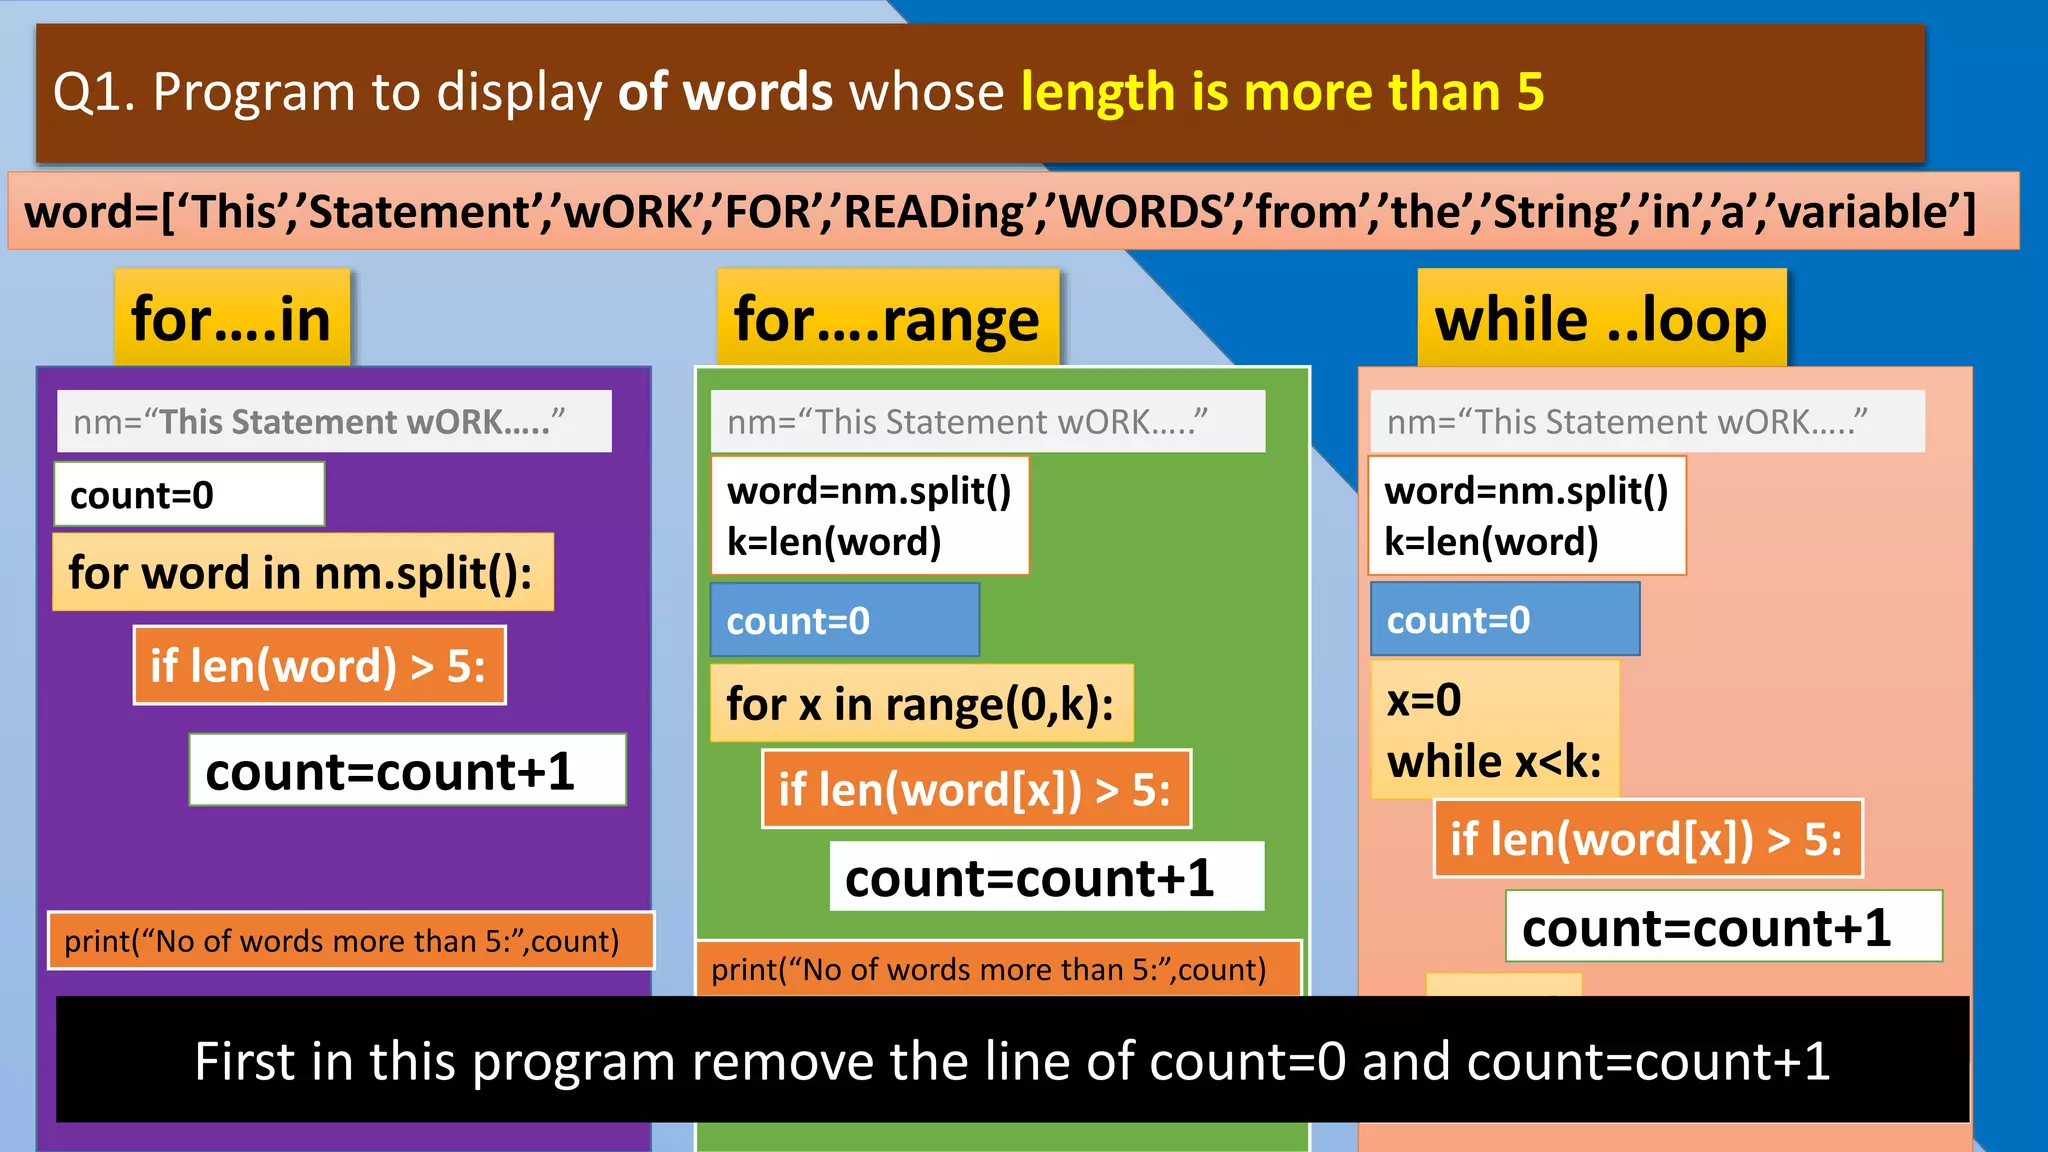Click the Q1 program title banner
The height and width of the screenshot is (1152, 2048).
pos(980,93)
